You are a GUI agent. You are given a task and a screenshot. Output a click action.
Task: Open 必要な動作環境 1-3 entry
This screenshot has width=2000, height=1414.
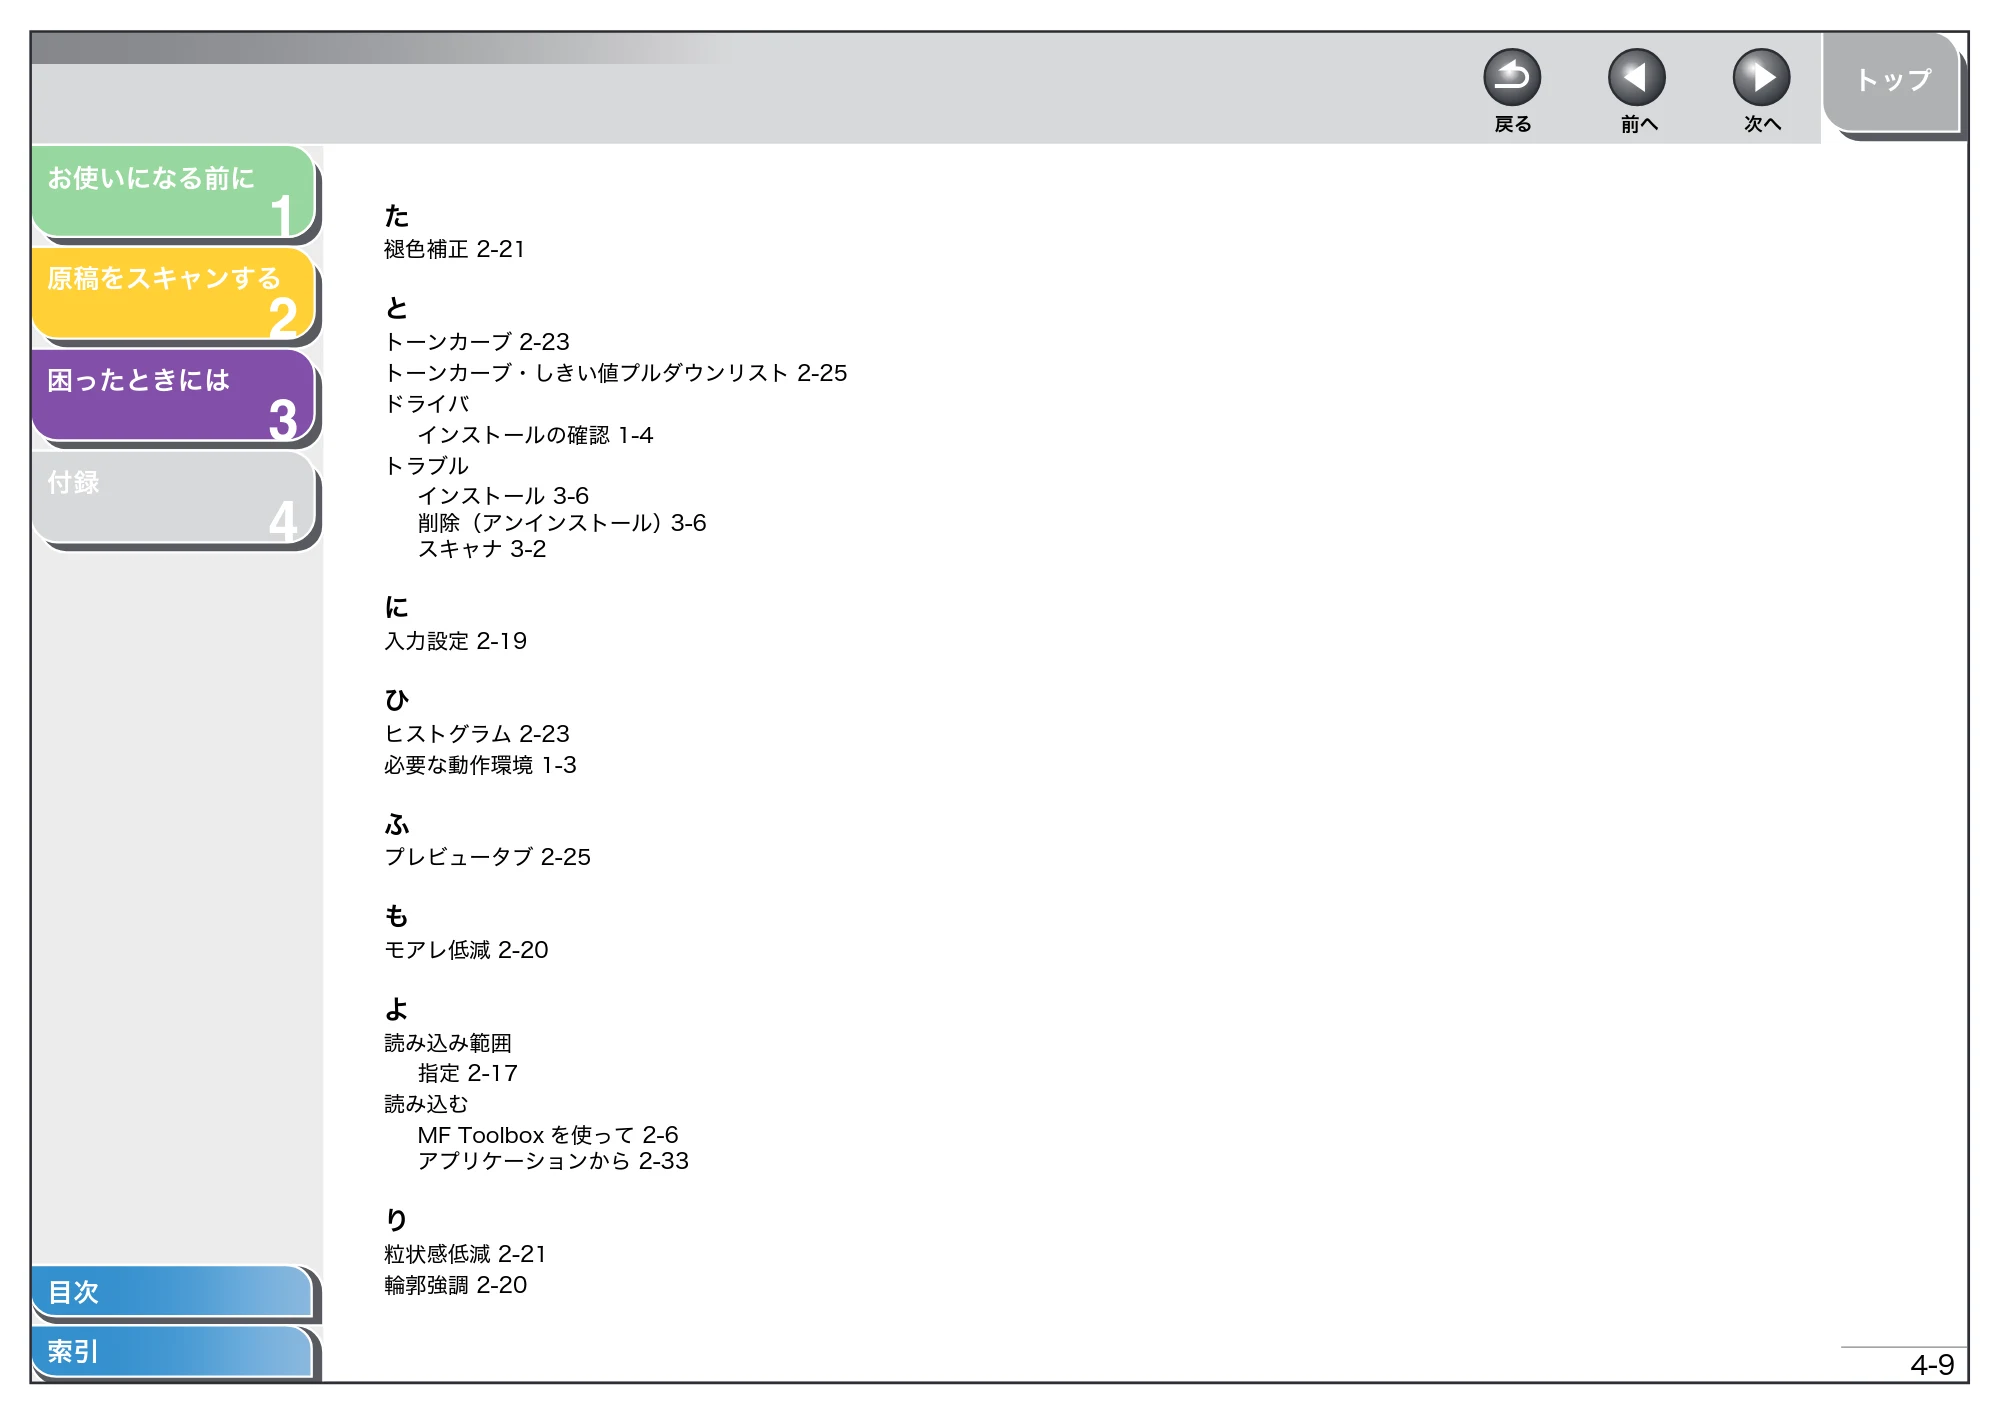(x=480, y=765)
